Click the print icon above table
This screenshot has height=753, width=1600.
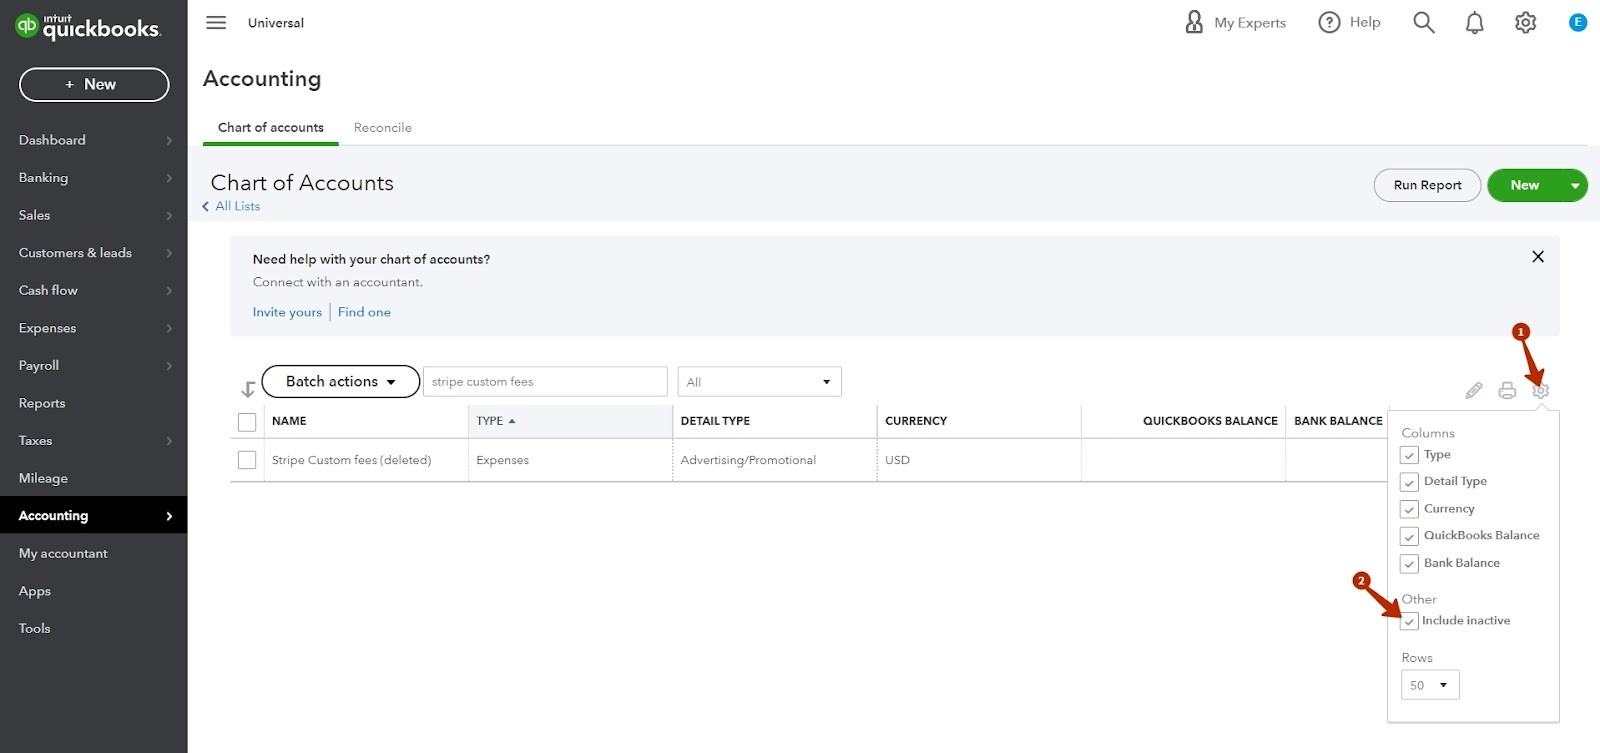pos(1507,390)
